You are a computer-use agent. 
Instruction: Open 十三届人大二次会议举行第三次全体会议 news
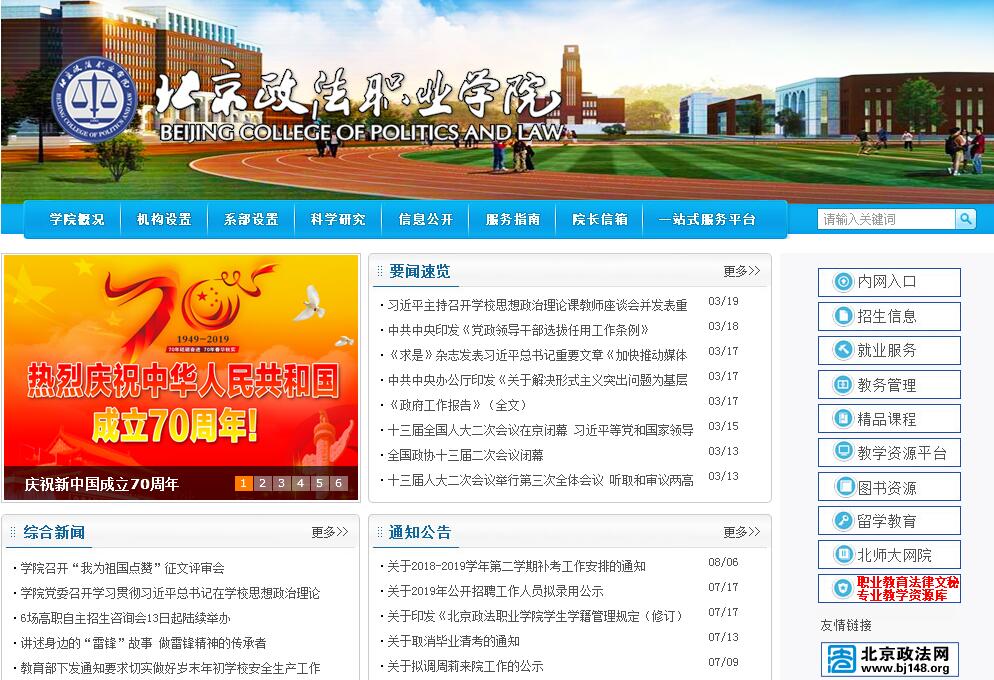coord(540,480)
